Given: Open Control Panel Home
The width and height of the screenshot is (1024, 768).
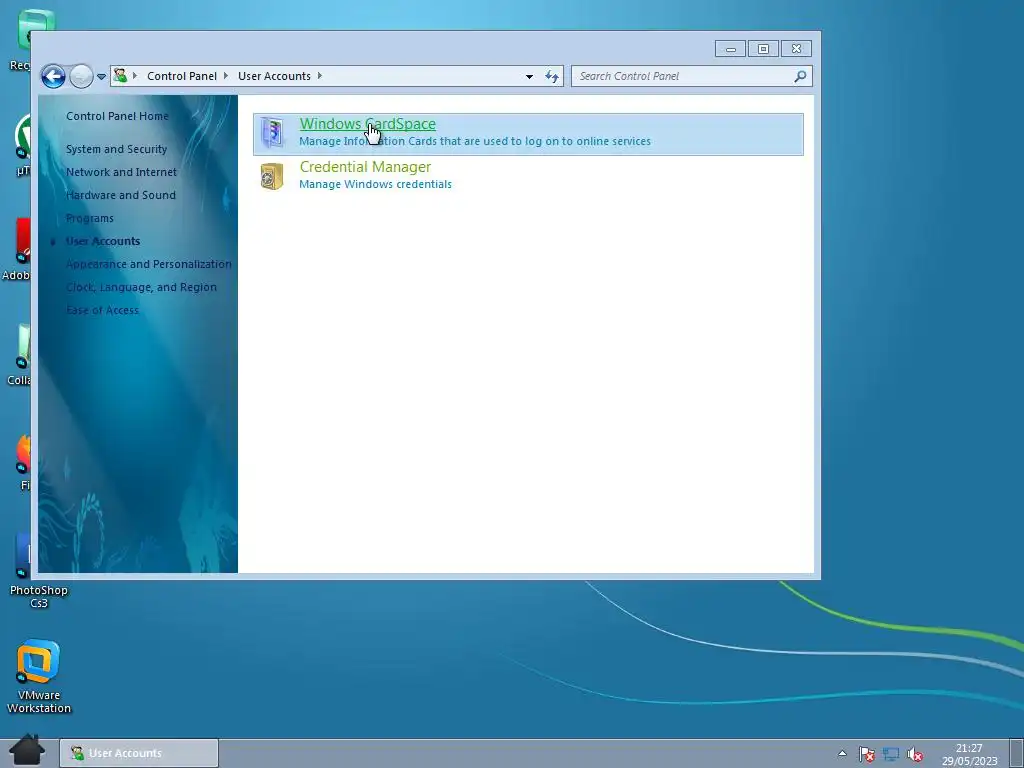Looking at the screenshot, I should tap(118, 116).
